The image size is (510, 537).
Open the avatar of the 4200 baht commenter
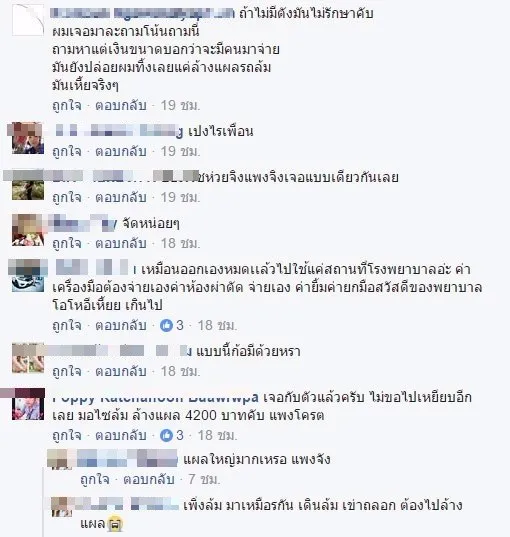click(x=28, y=404)
